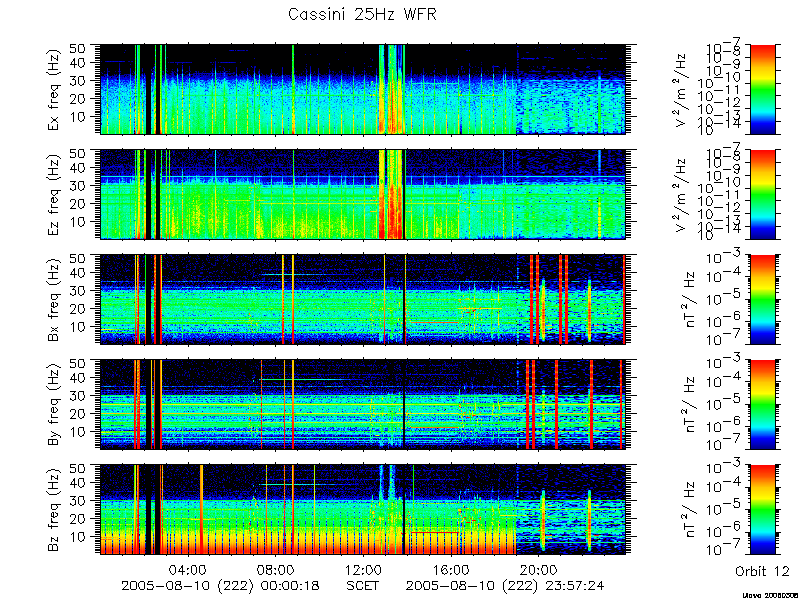The image size is (800, 600).
Task: Click the Bz panel color scale bar
Action: tap(762, 510)
